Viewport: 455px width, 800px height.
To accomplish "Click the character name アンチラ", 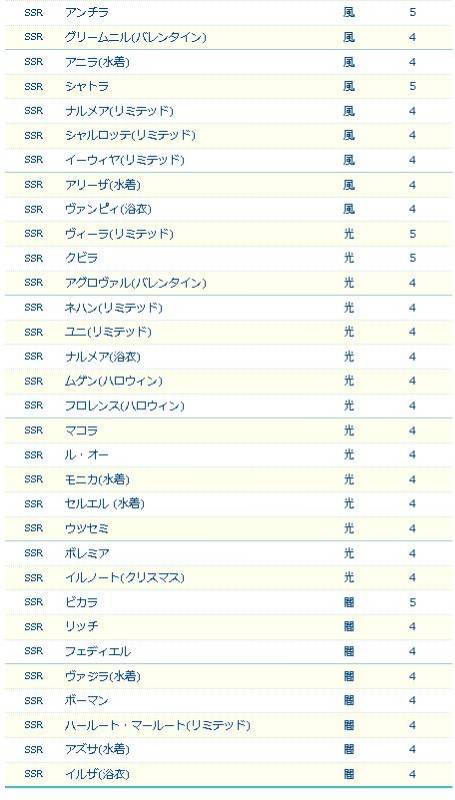I will click(87, 12).
